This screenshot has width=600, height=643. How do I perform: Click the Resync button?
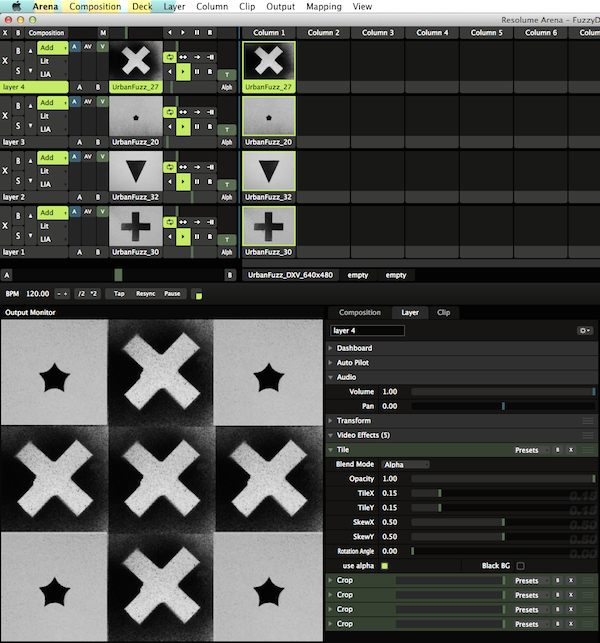pos(146,294)
